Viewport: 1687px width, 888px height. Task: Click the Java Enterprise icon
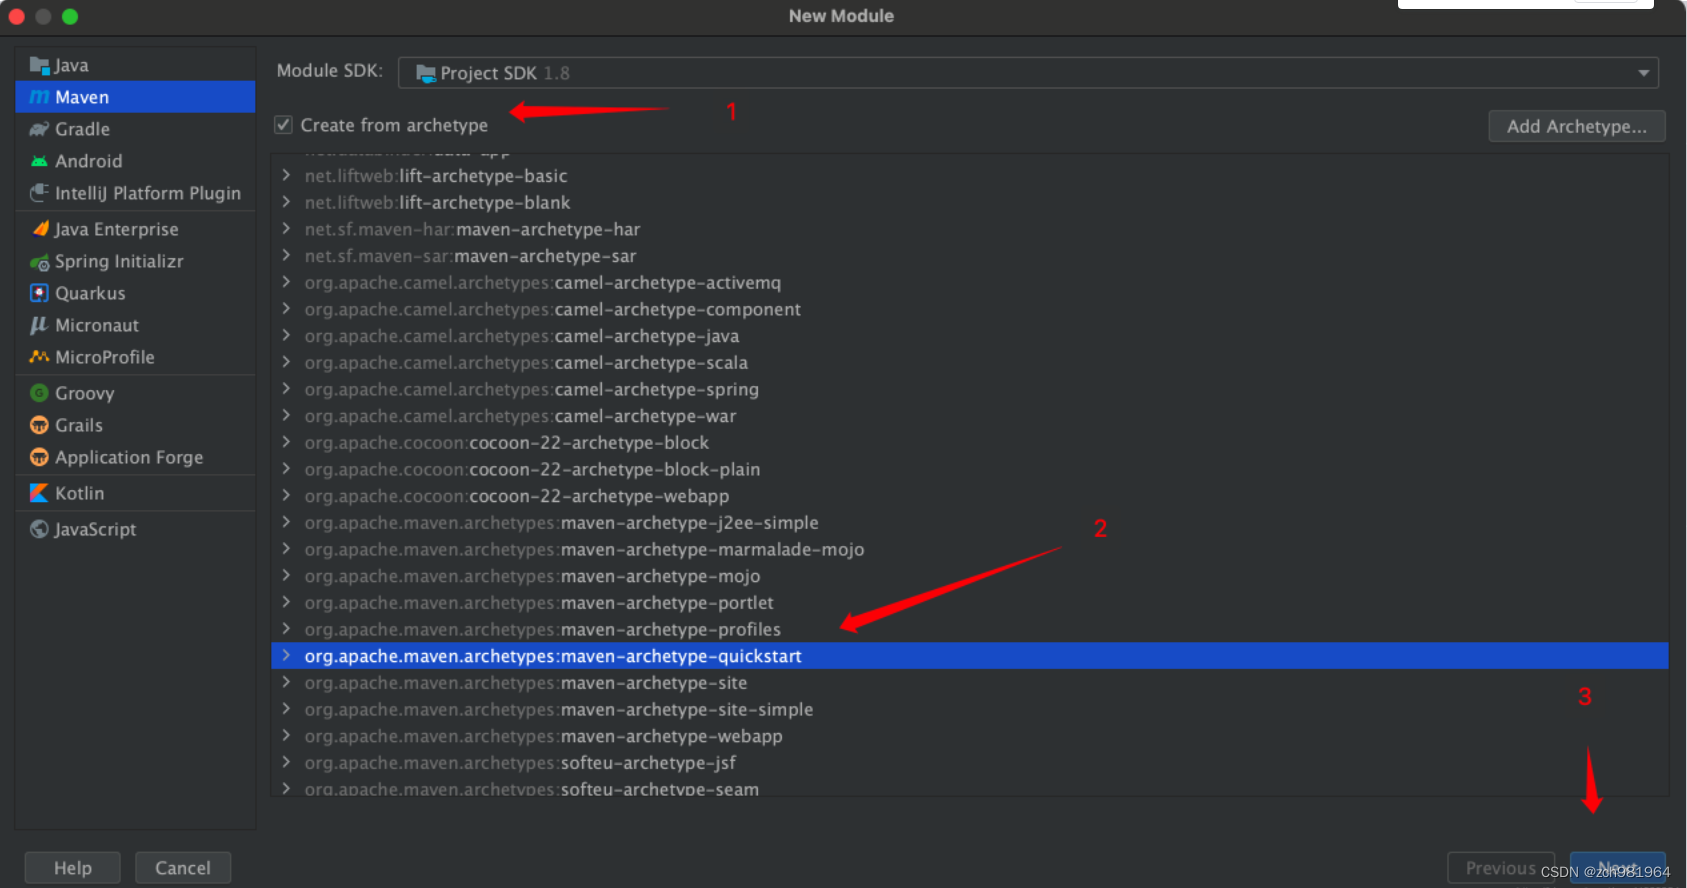tap(40, 229)
